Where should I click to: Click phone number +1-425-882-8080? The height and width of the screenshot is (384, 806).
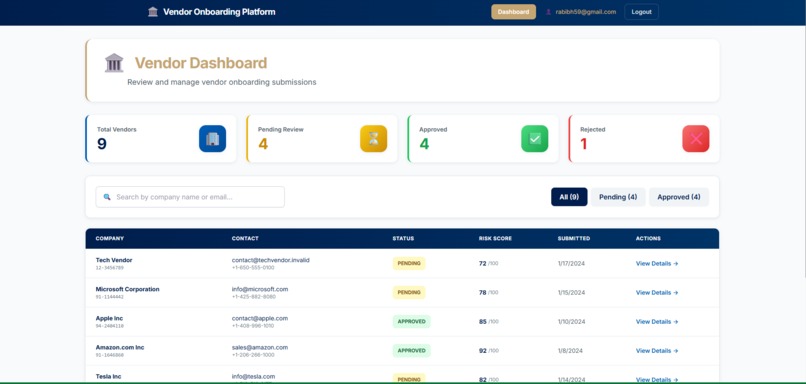[x=253, y=297]
